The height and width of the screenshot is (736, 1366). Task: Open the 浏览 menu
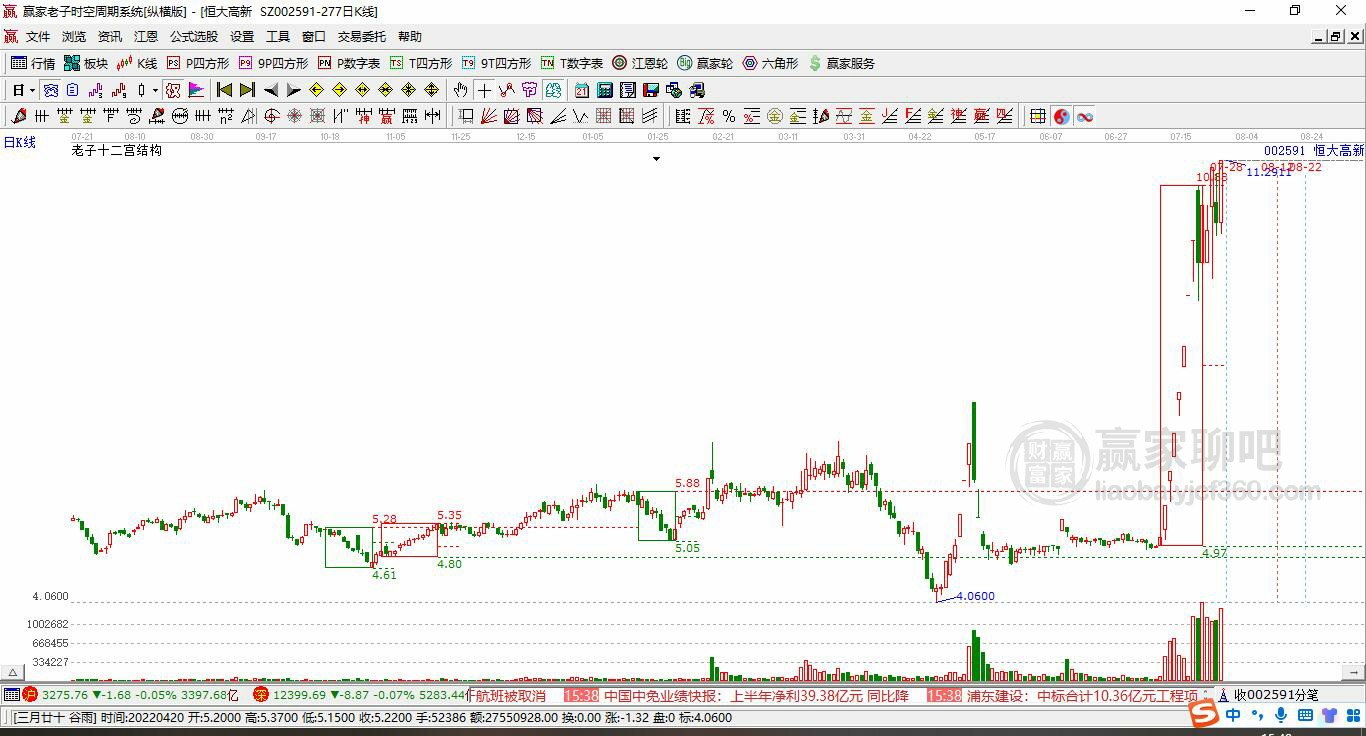(x=74, y=37)
